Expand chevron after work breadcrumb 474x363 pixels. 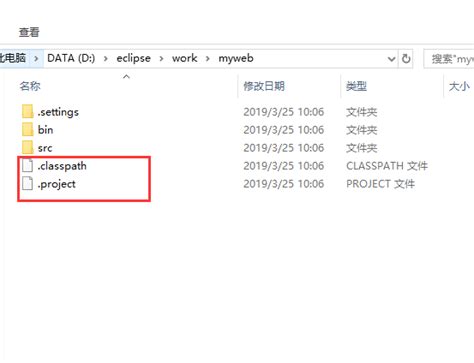[x=208, y=59]
